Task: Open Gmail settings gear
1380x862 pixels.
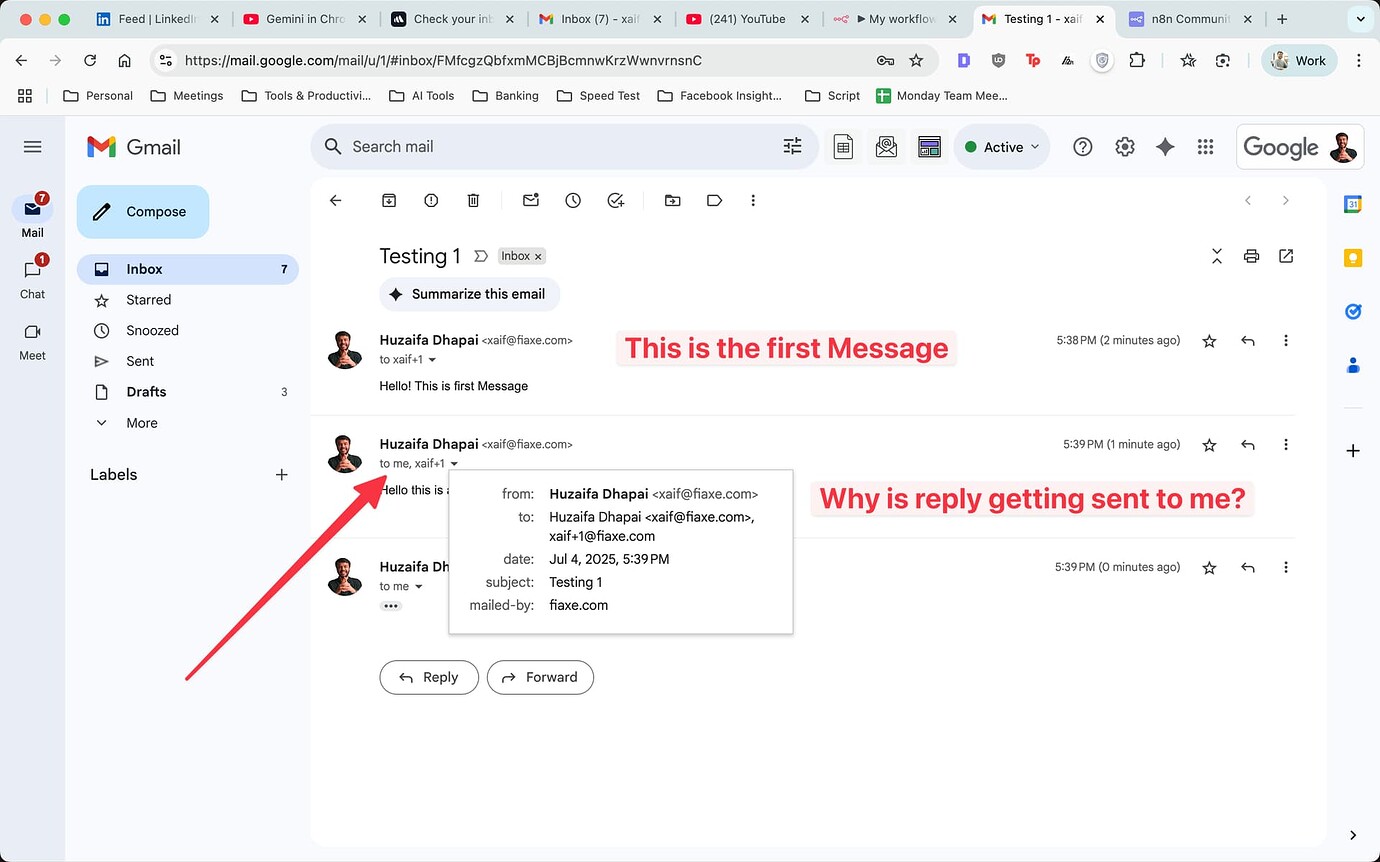Action: tap(1124, 146)
